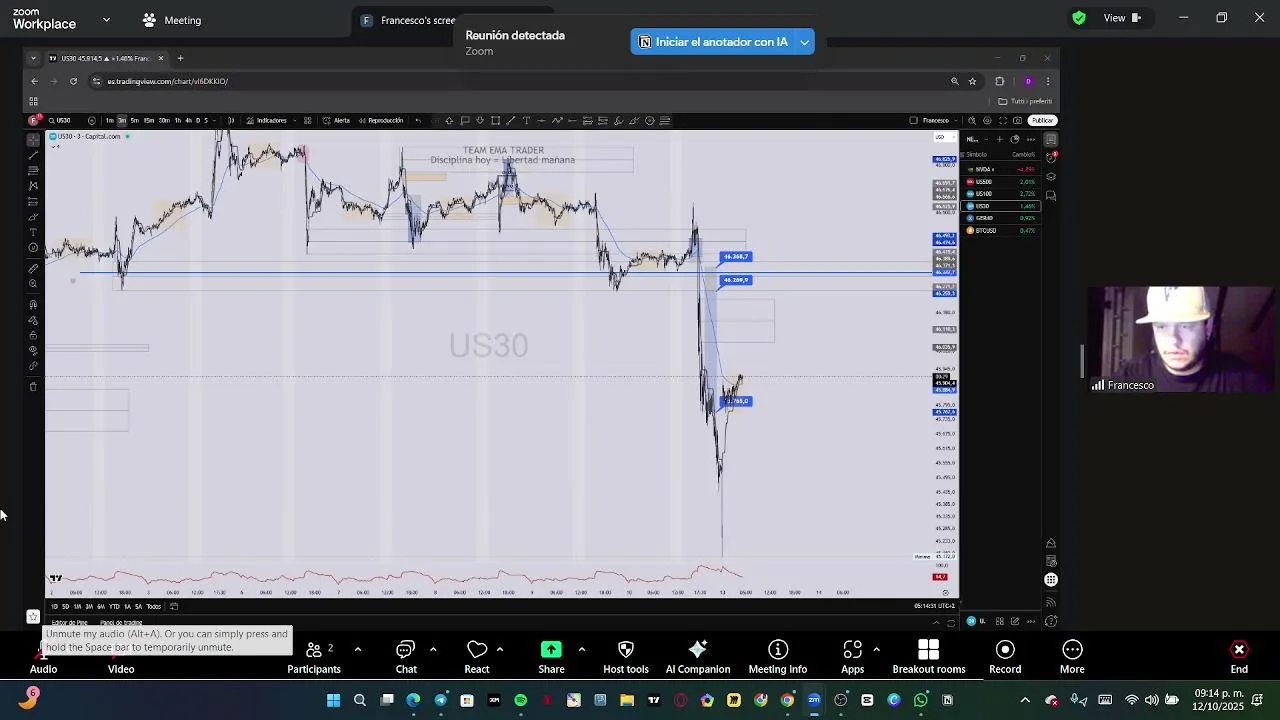Click End meeting button
This screenshot has width=1280, height=720.
click(1239, 657)
